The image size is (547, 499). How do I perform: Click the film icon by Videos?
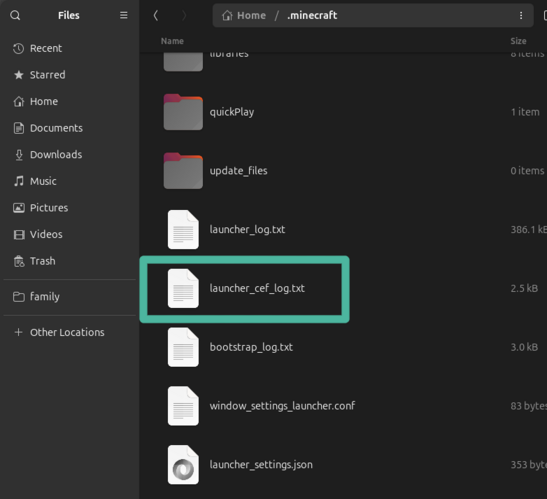pyautogui.click(x=19, y=234)
